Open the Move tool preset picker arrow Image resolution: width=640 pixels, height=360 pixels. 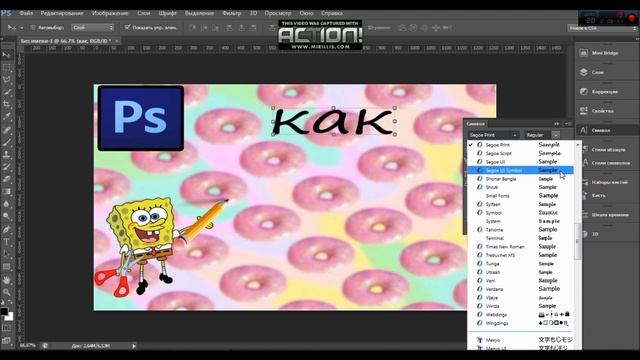[x=21, y=28]
